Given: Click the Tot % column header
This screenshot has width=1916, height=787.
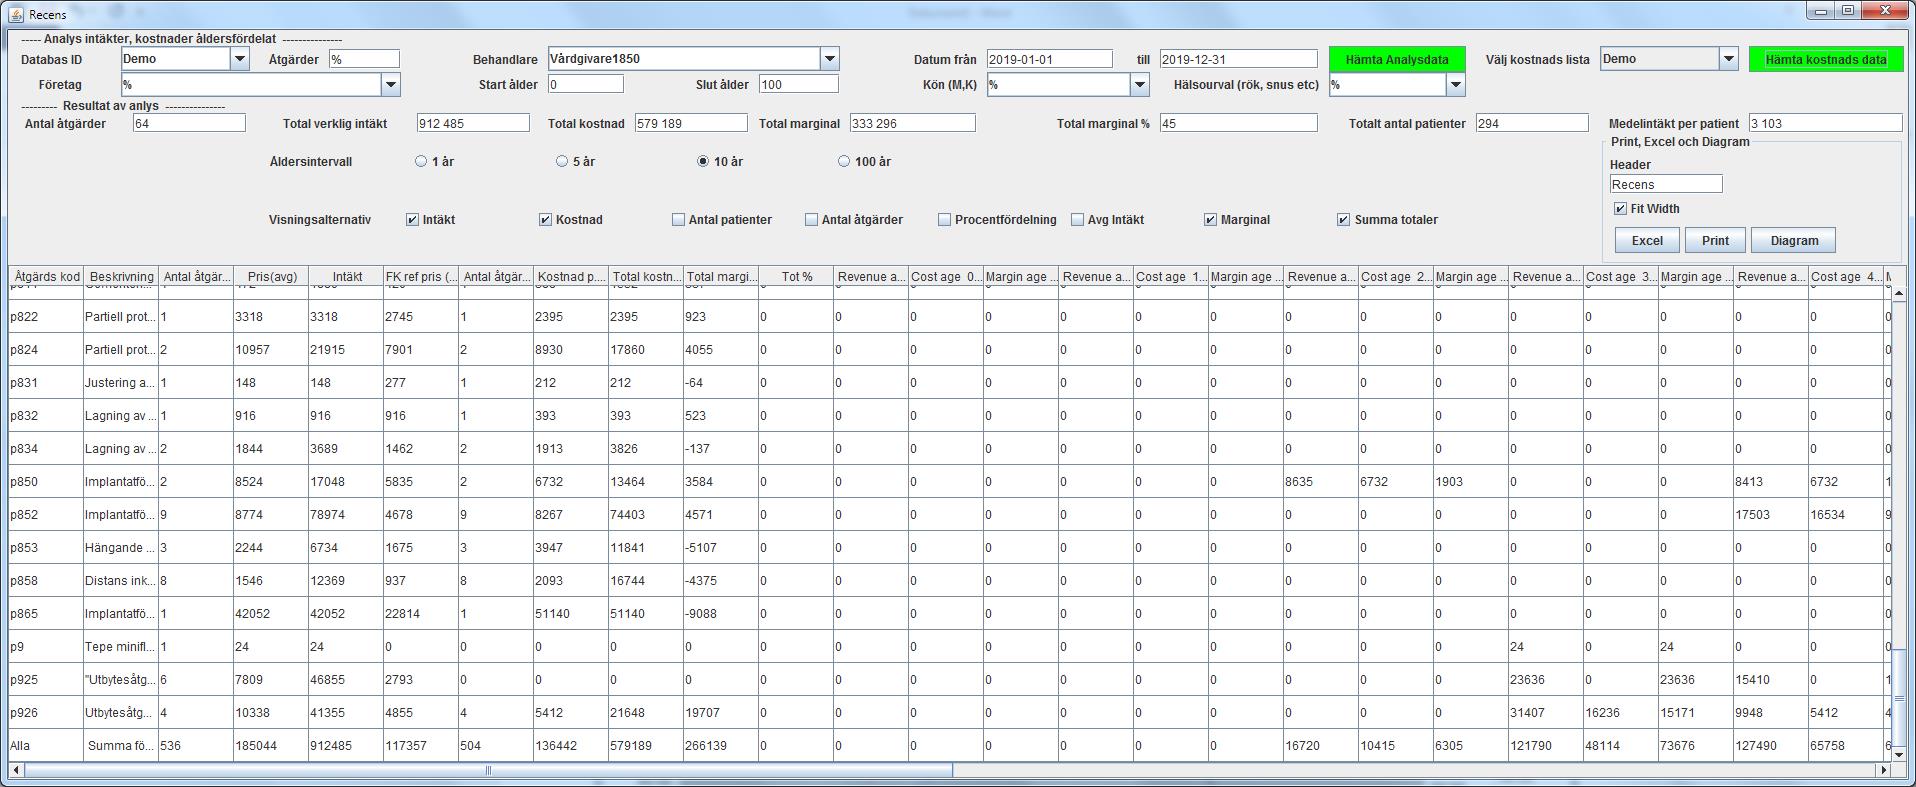Looking at the screenshot, I should point(796,277).
